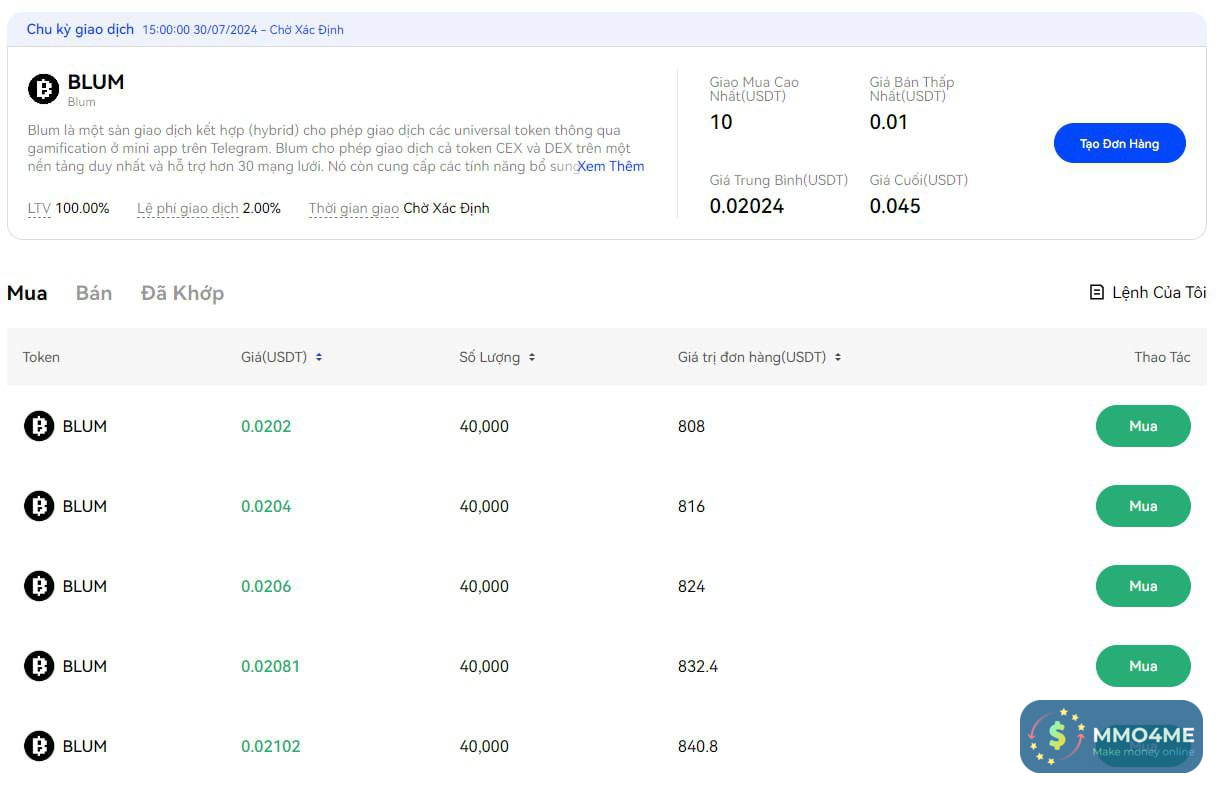Expand description with Xem Thêm link

611,166
